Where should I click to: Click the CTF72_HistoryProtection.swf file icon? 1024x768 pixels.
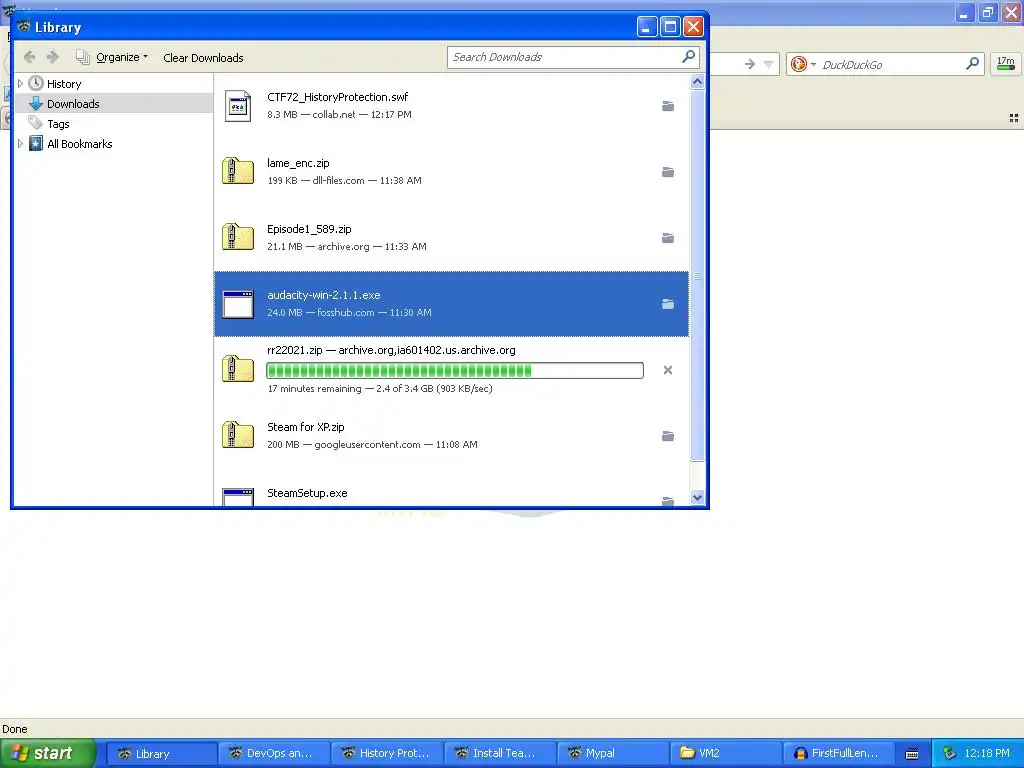point(238,106)
